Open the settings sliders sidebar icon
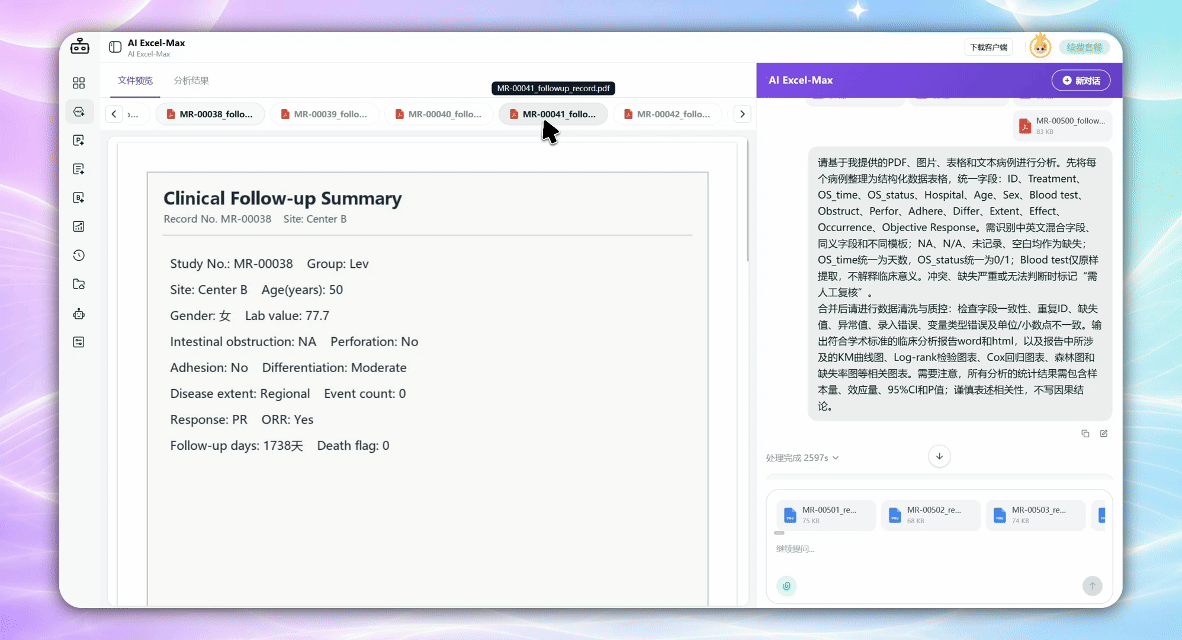1182x640 pixels. (79, 342)
